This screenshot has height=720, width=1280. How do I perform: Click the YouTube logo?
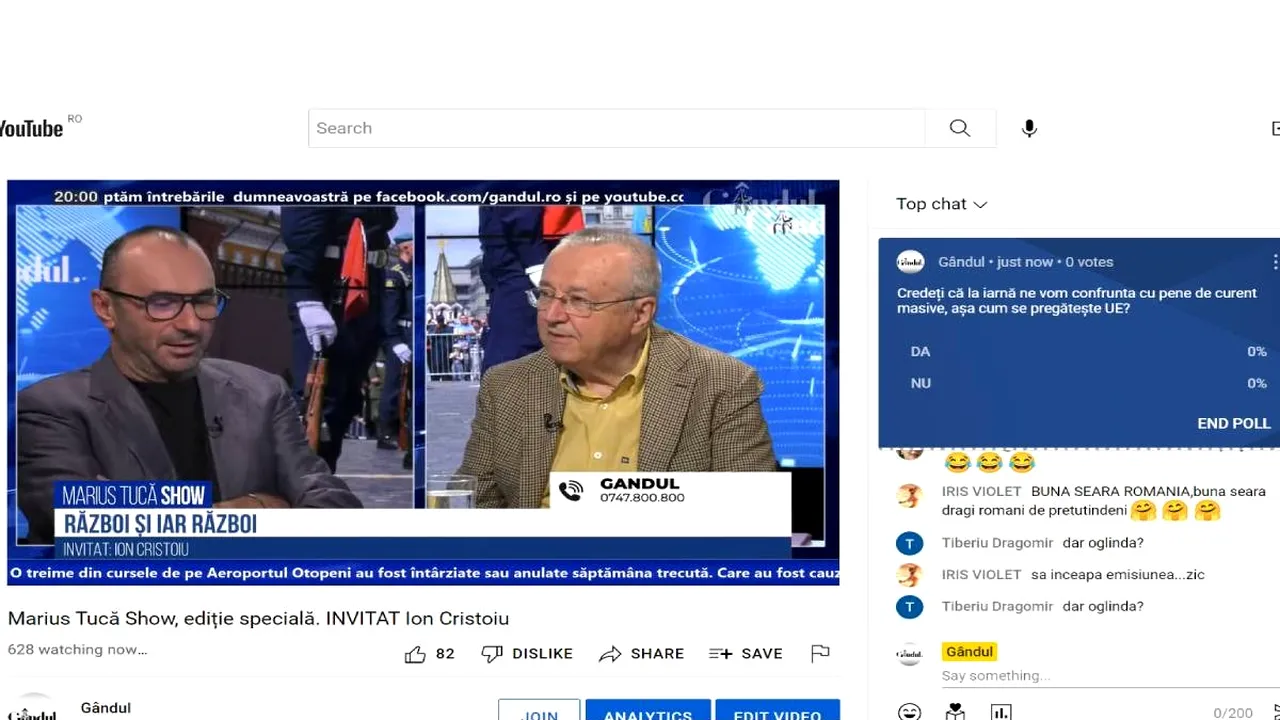[x=30, y=127]
